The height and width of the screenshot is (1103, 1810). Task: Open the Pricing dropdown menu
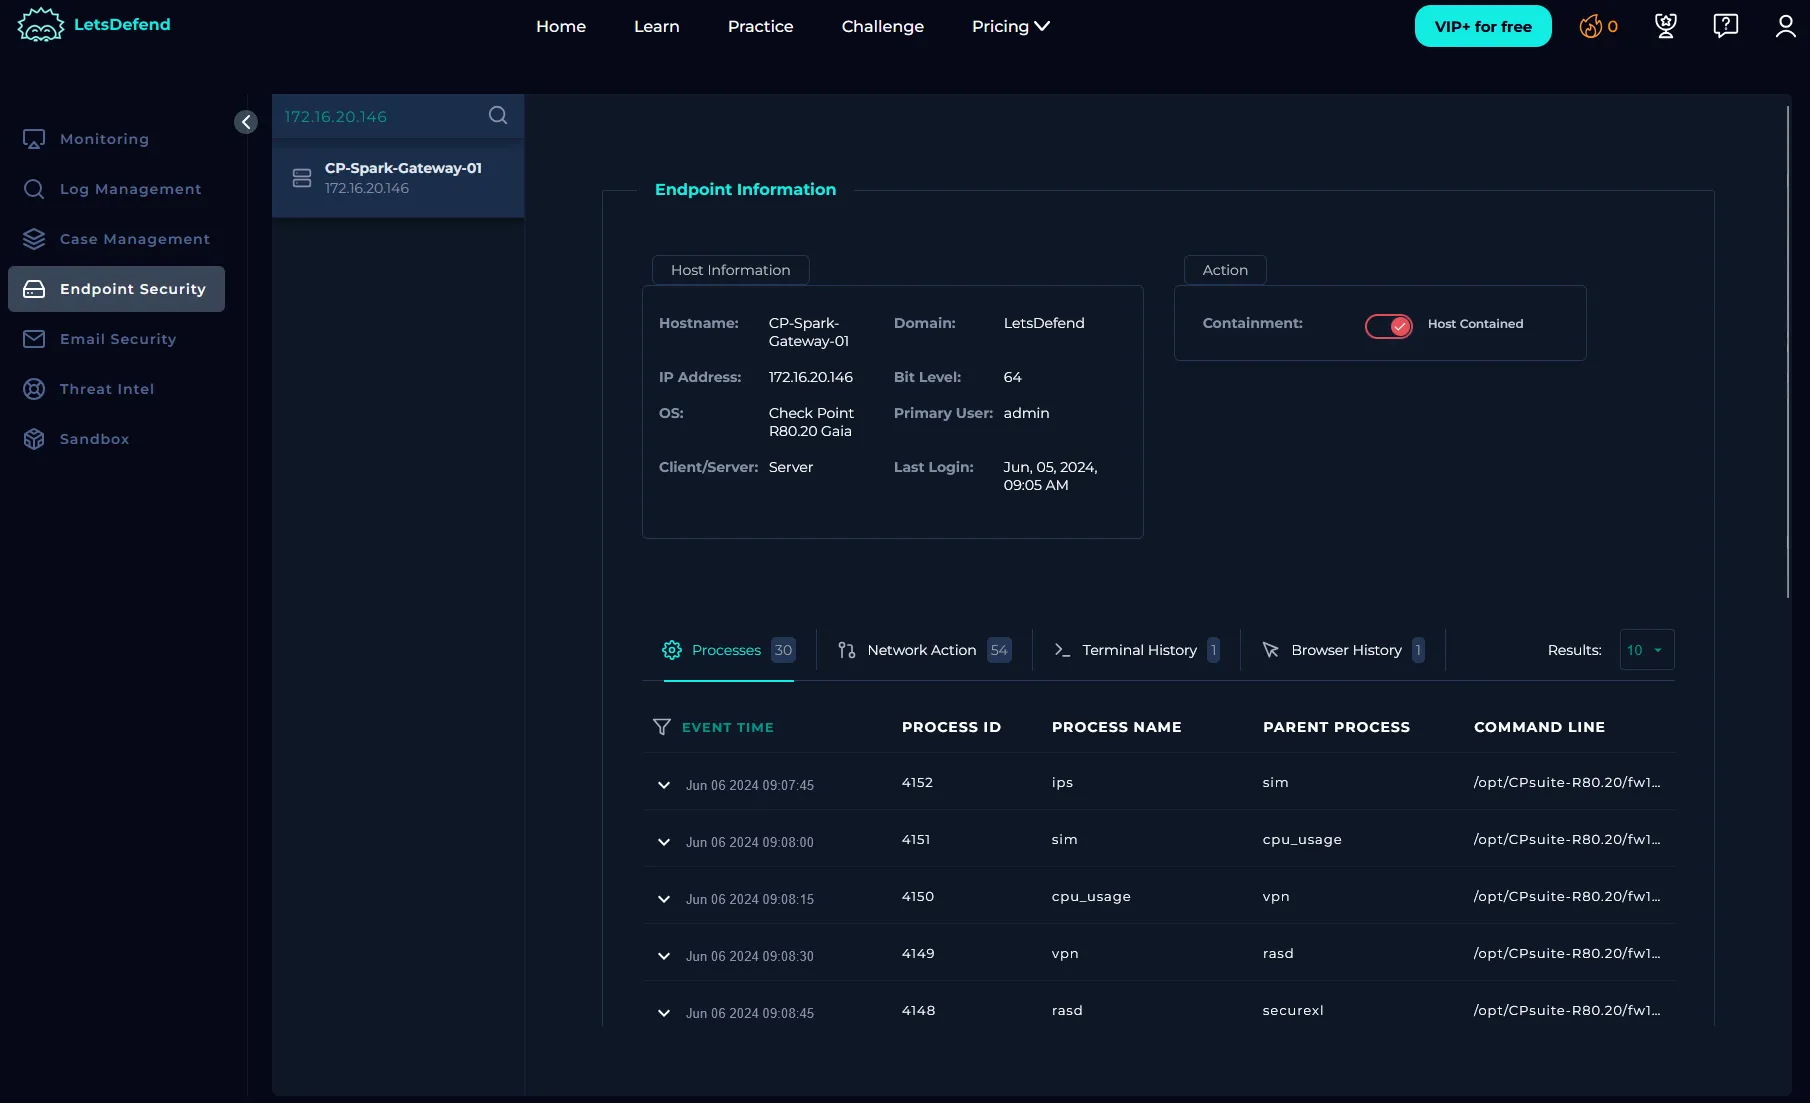pyautogui.click(x=1010, y=26)
